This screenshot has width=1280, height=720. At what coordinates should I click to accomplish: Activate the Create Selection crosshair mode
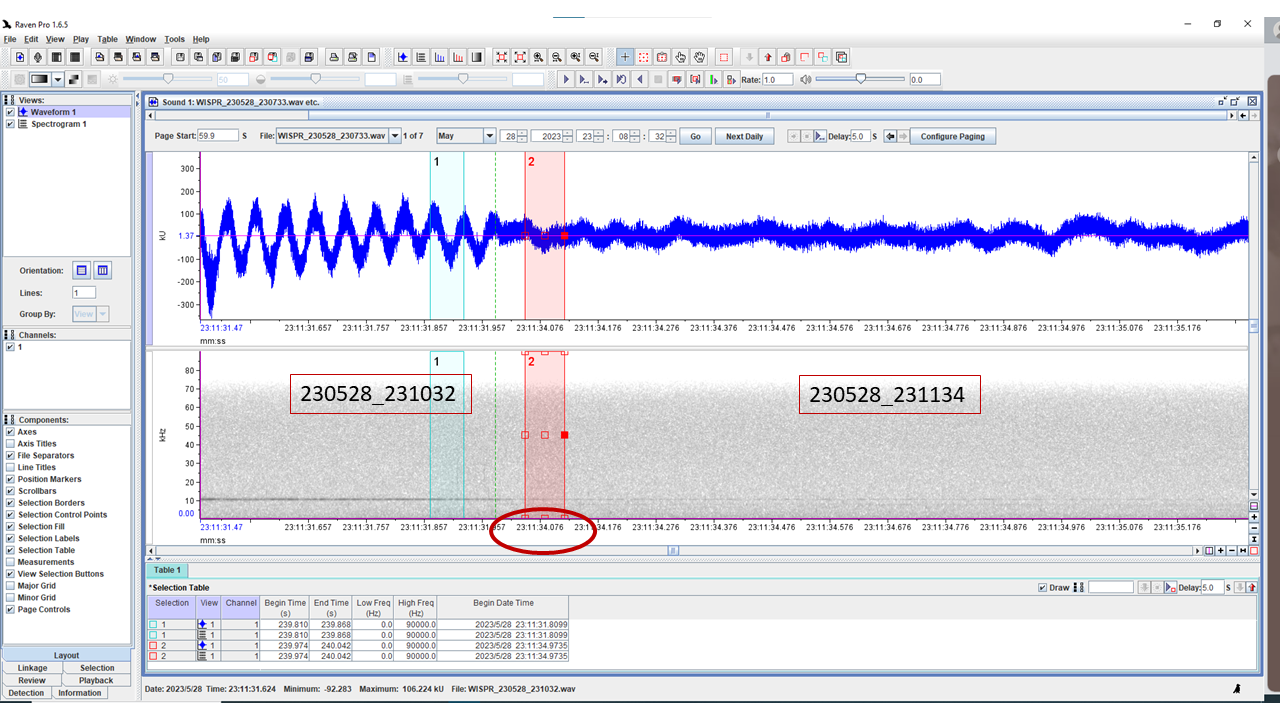(625, 57)
